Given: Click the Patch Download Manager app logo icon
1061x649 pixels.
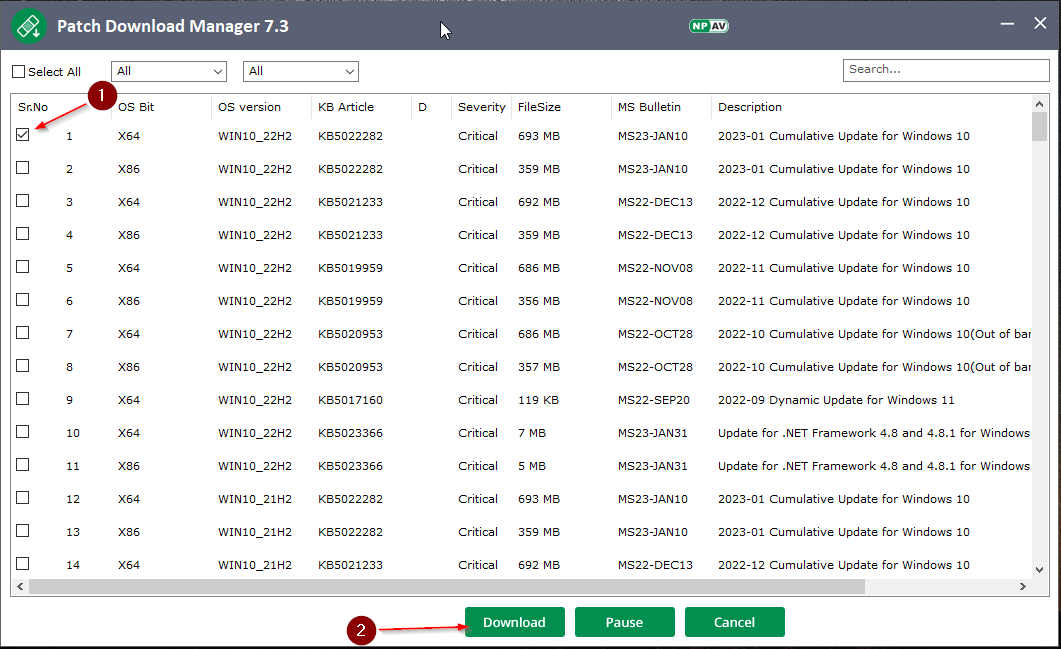Looking at the screenshot, I should 28,26.
